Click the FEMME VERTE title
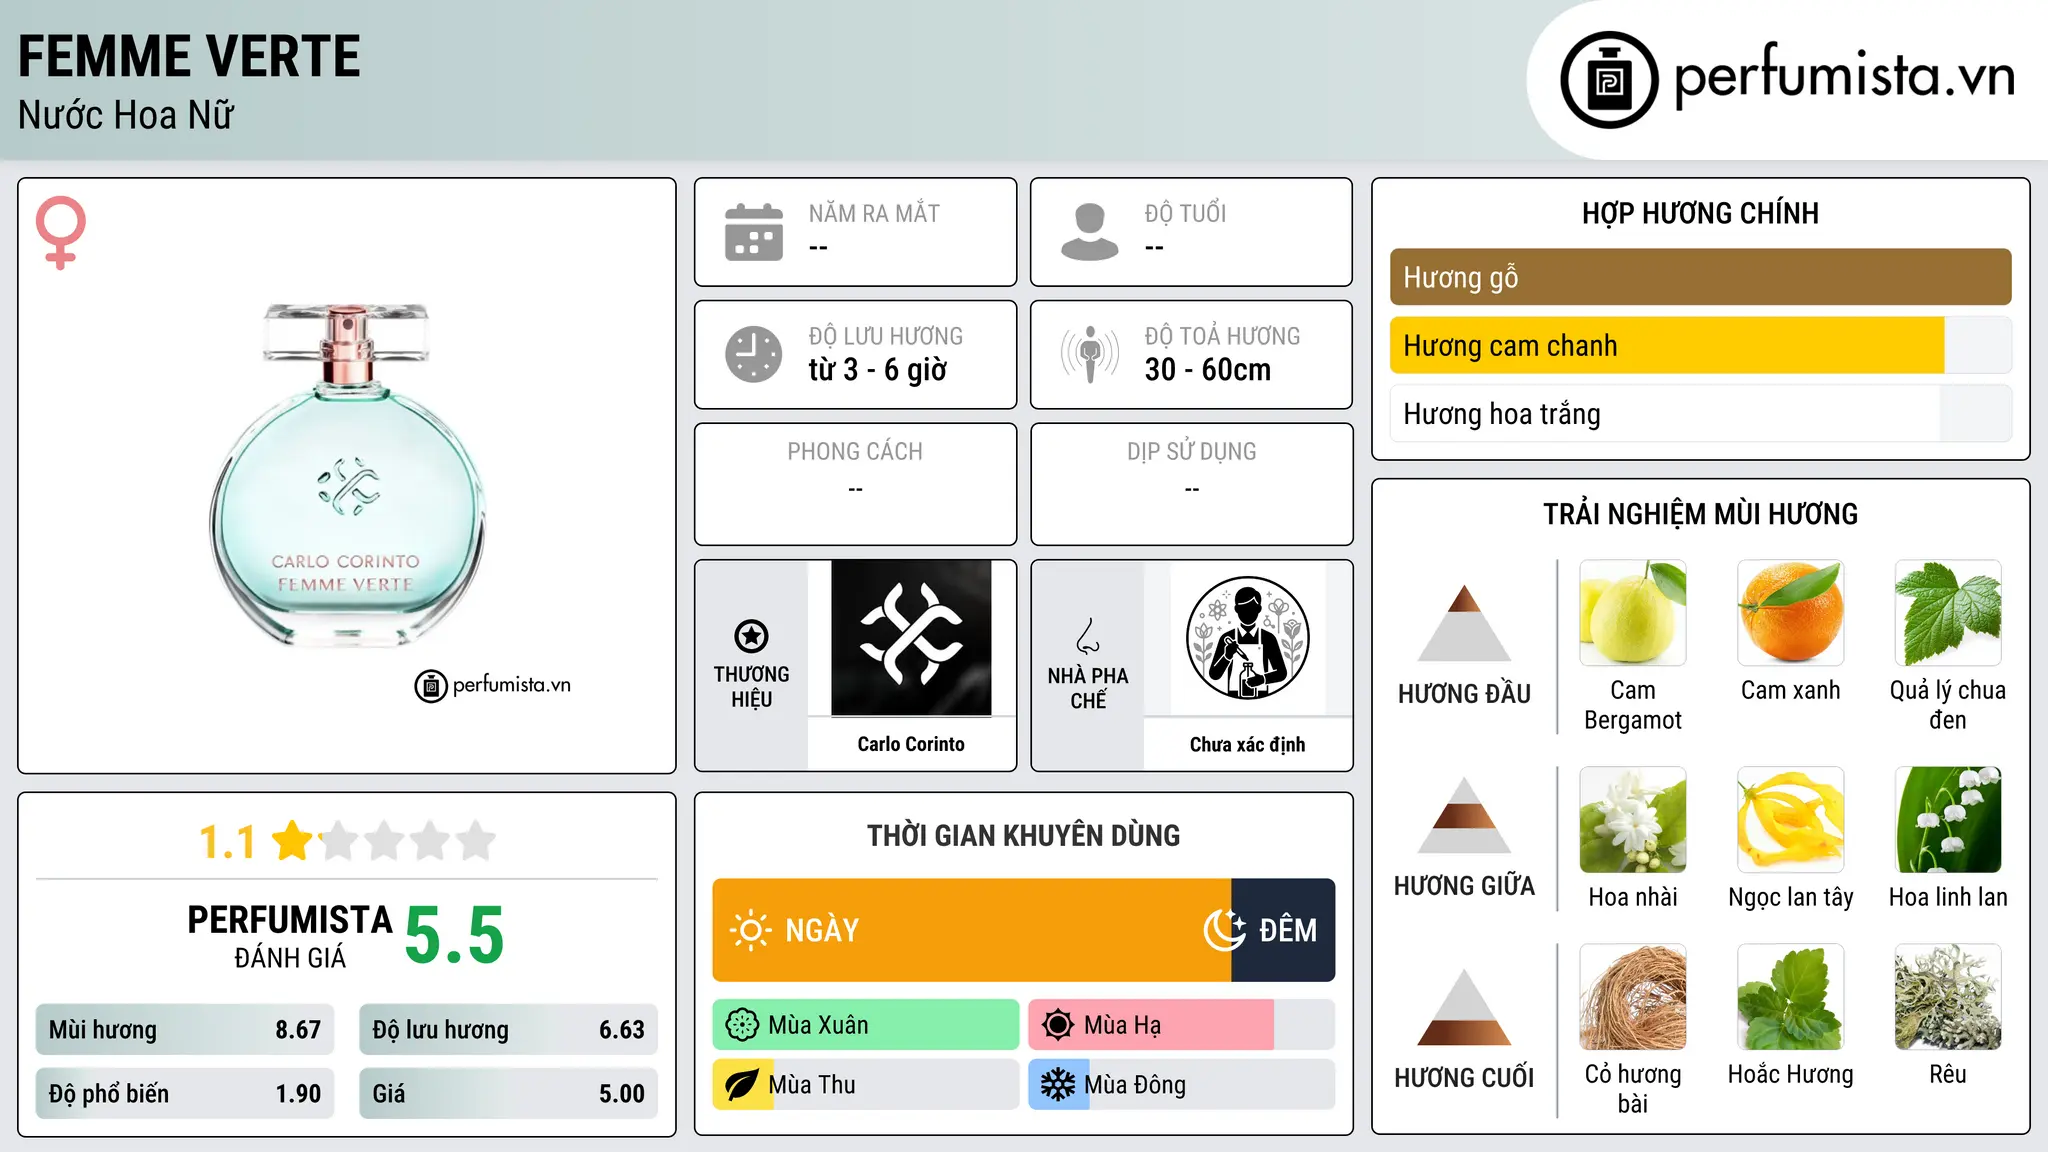The width and height of the screenshot is (2048, 1152). (189, 56)
